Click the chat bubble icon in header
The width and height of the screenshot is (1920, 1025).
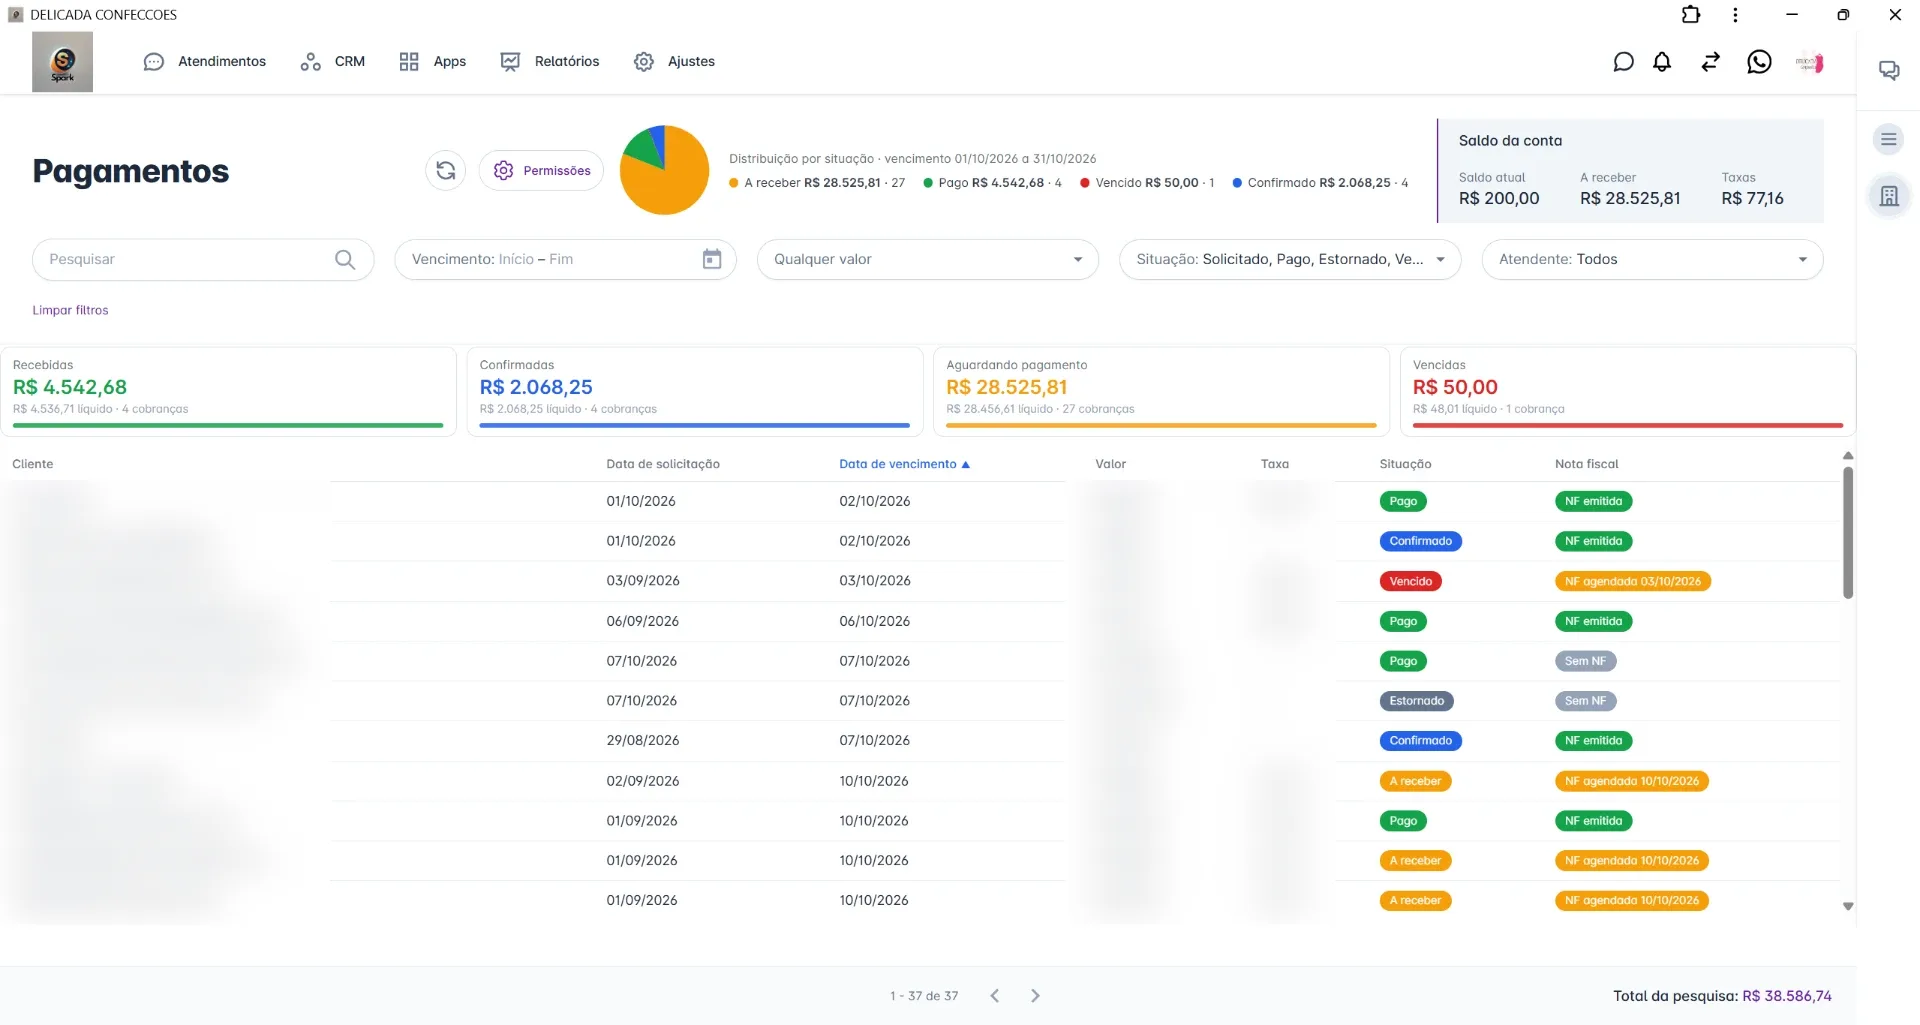pos(1623,62)
